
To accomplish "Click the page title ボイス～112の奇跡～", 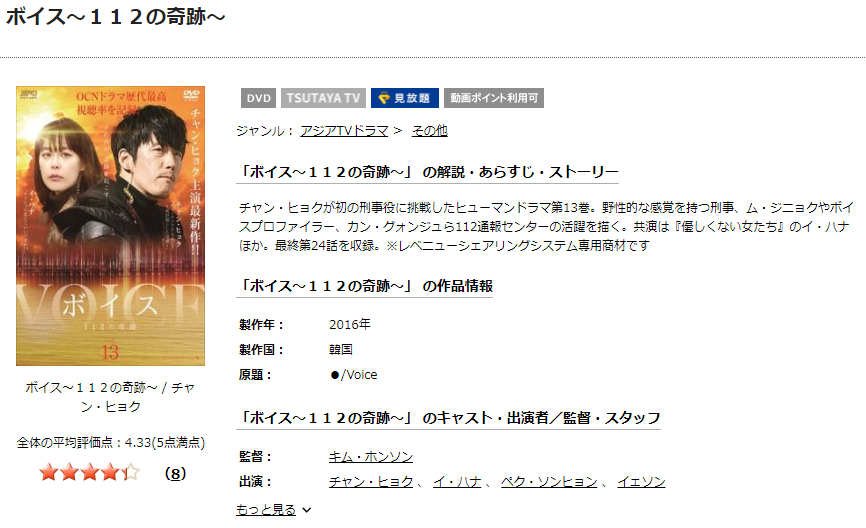I will 115,17.
